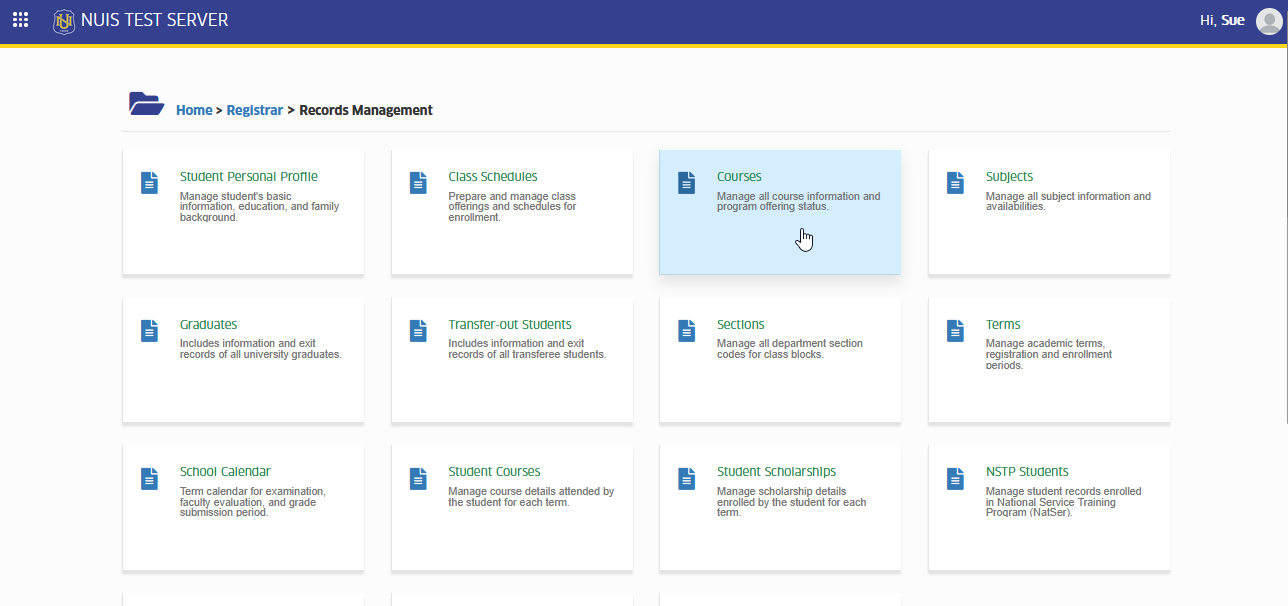The image size is (1288, 606).
Task: Click the Terms document icon
Action: [x=955, y=331]
